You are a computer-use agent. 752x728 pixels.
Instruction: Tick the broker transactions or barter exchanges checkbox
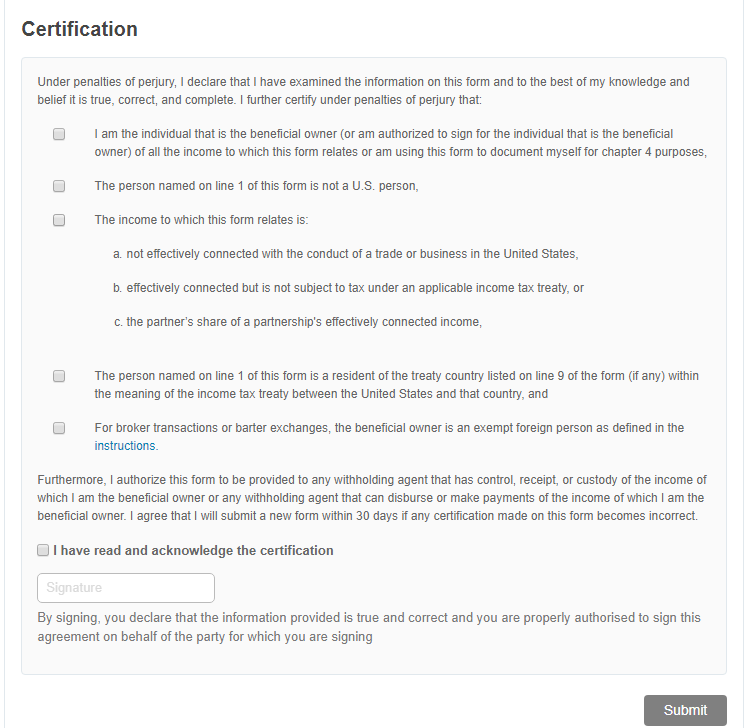coord(59,428)
